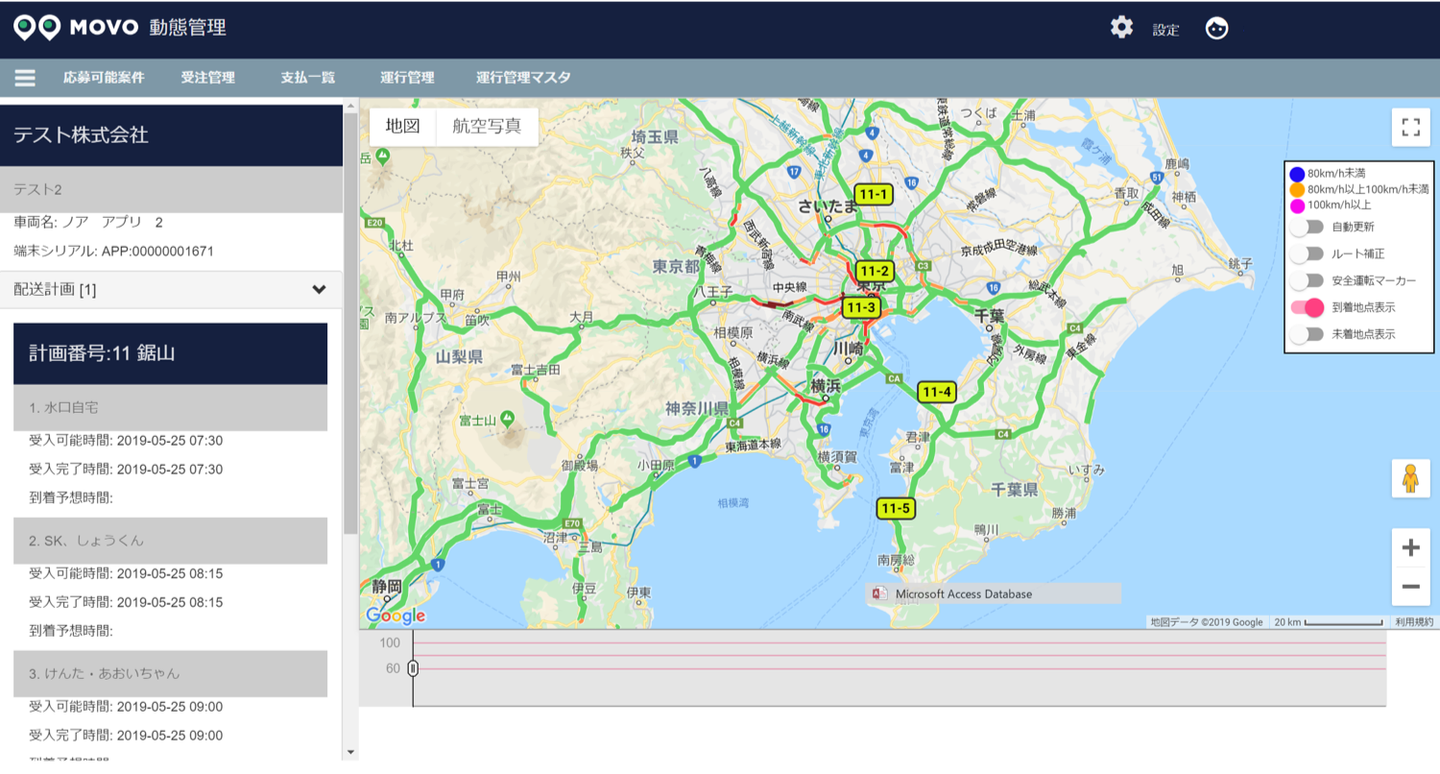
Task: Select the Street View pegman icon
Action: tap(1410, 479)
